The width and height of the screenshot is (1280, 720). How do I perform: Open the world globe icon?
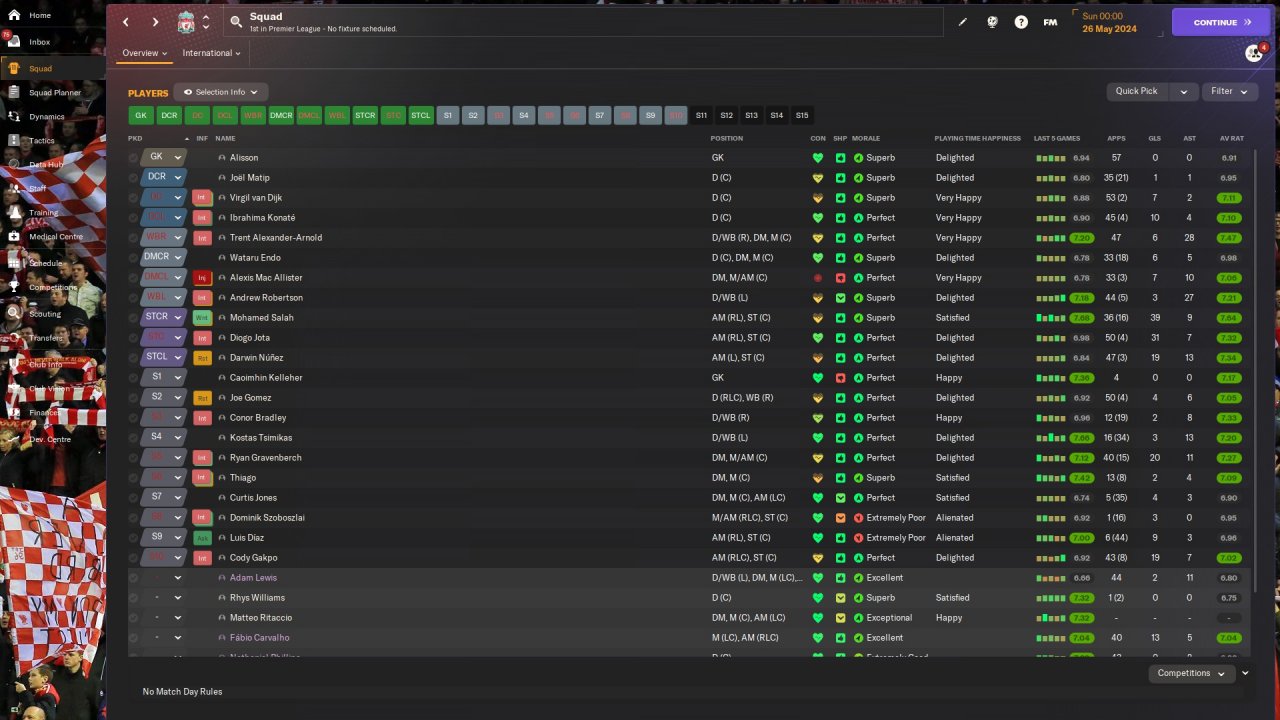992,22
